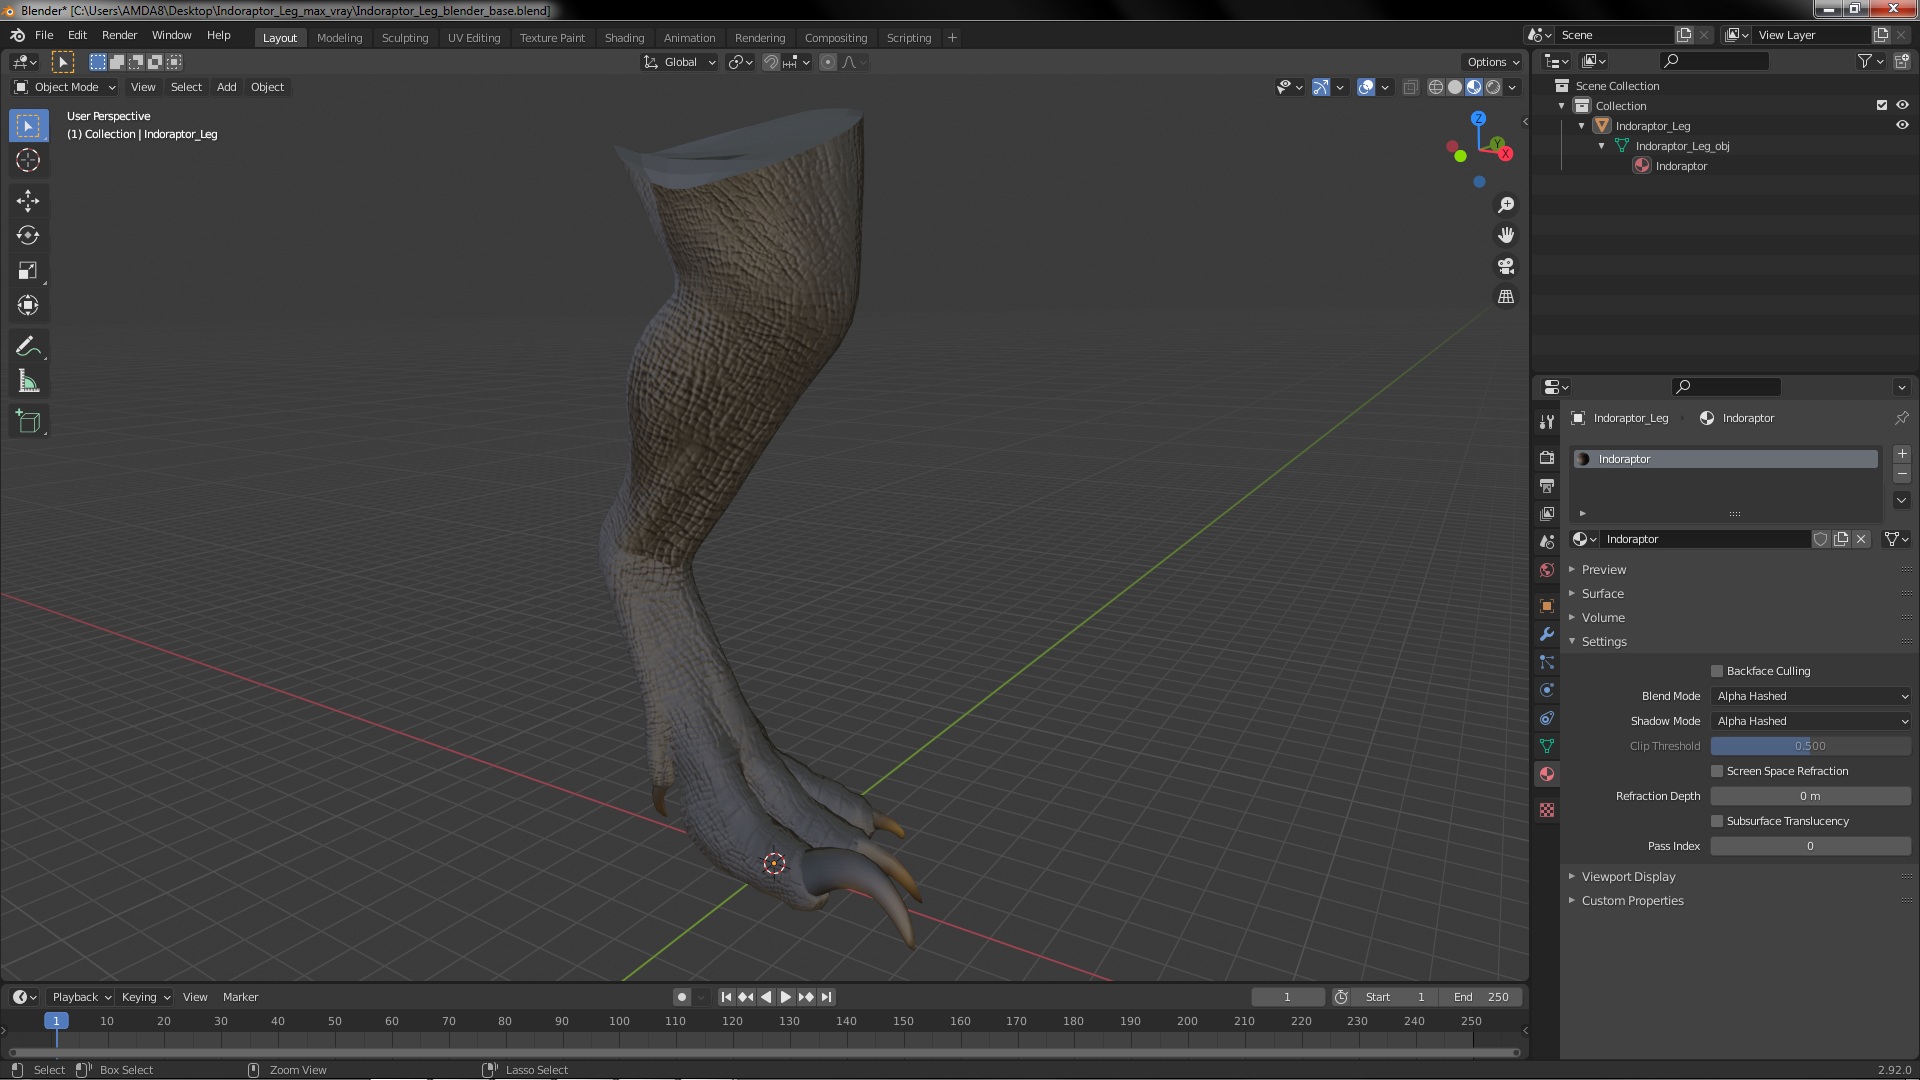
Task: Switch to the Shading workspace tab
Action: click(624, 38)
